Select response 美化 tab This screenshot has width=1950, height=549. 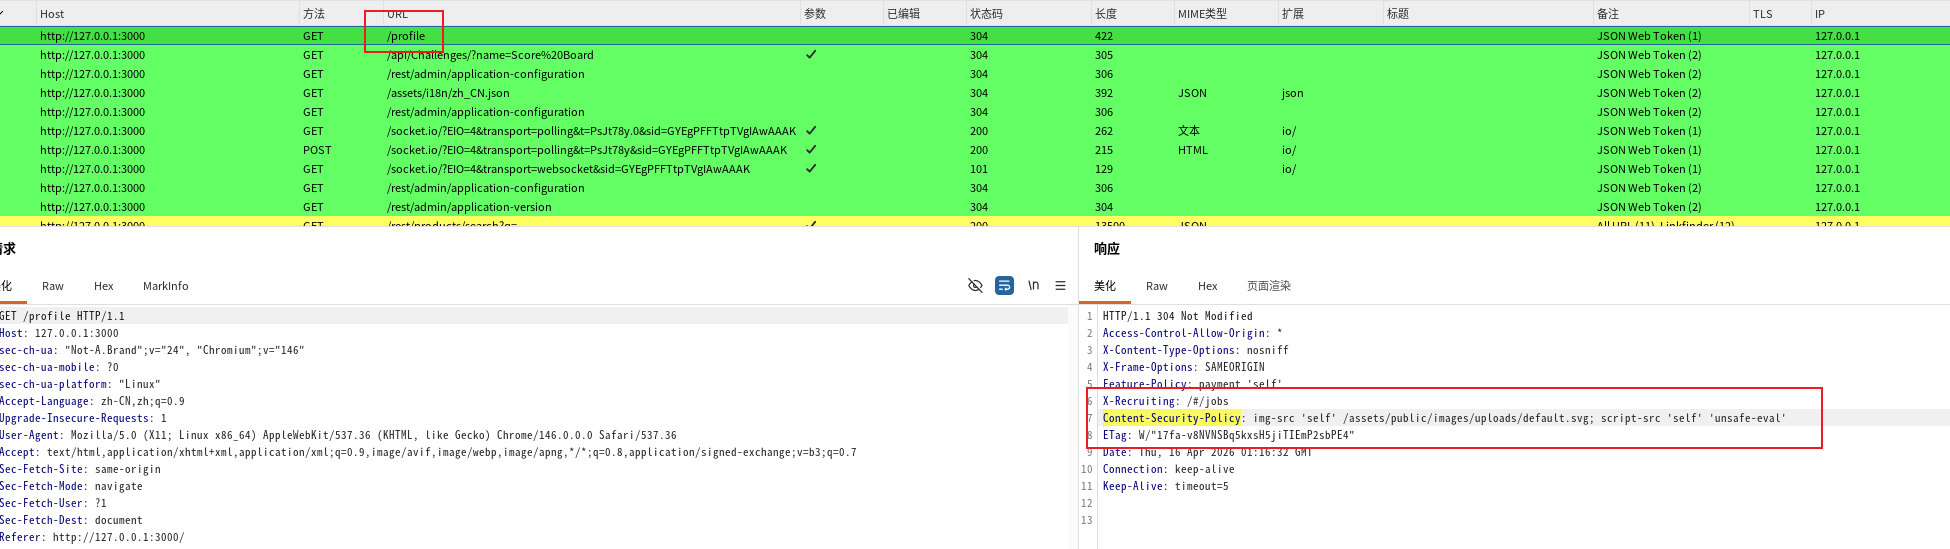1104,286
